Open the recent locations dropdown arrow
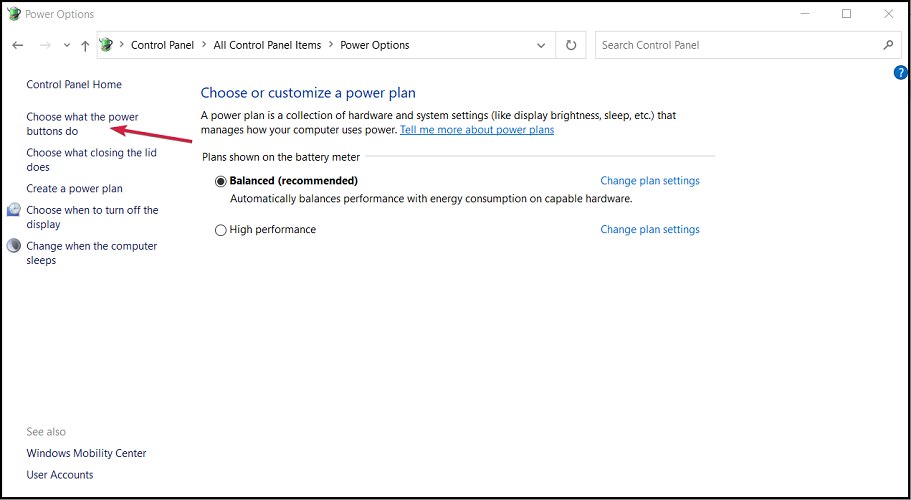This screenshot has height=500, width=911. click(x=67, y=45)
